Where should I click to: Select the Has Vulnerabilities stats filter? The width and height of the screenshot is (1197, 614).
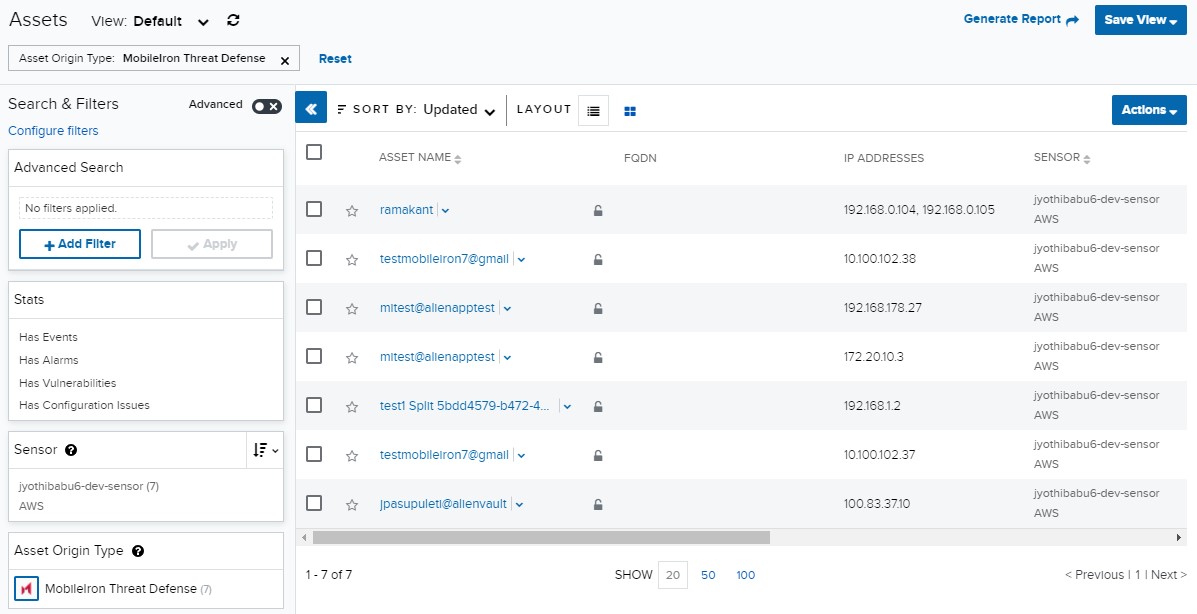tap(66, 383)
